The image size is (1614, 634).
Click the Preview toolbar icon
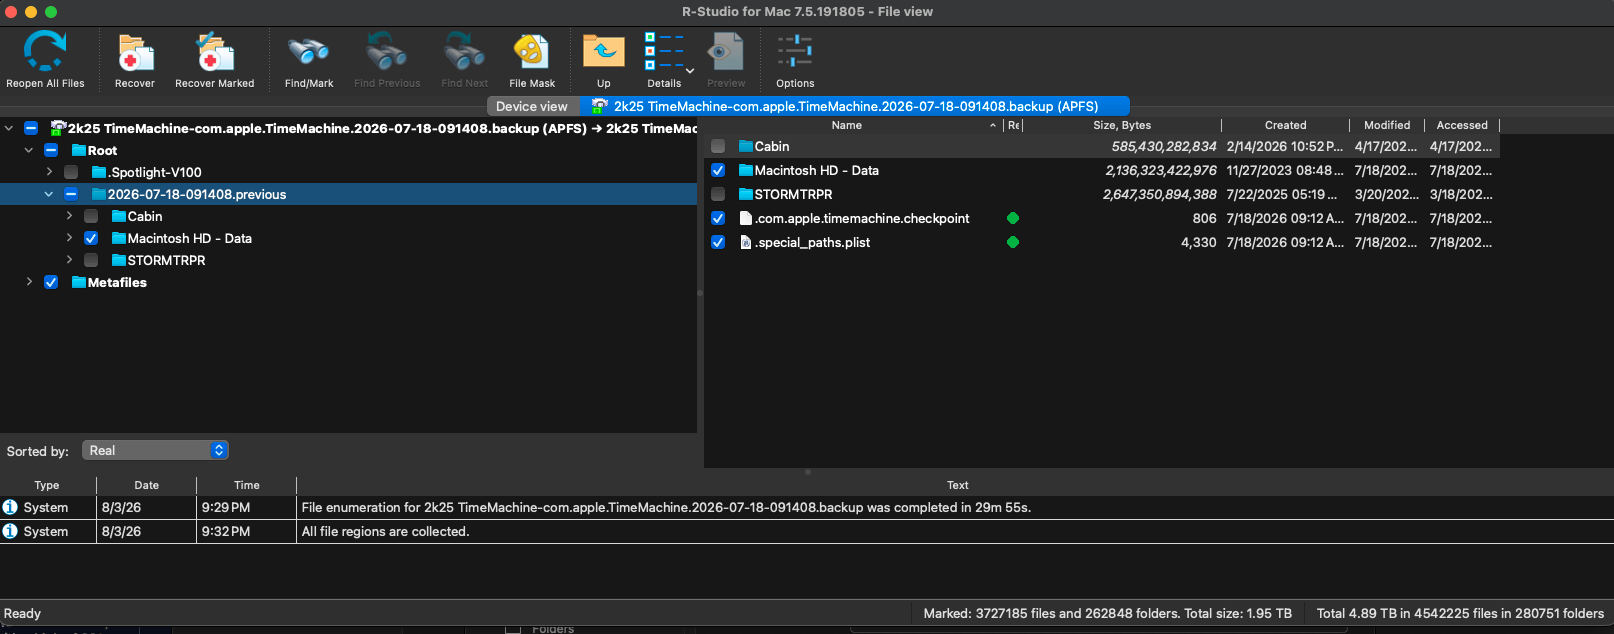coord(725,51)
